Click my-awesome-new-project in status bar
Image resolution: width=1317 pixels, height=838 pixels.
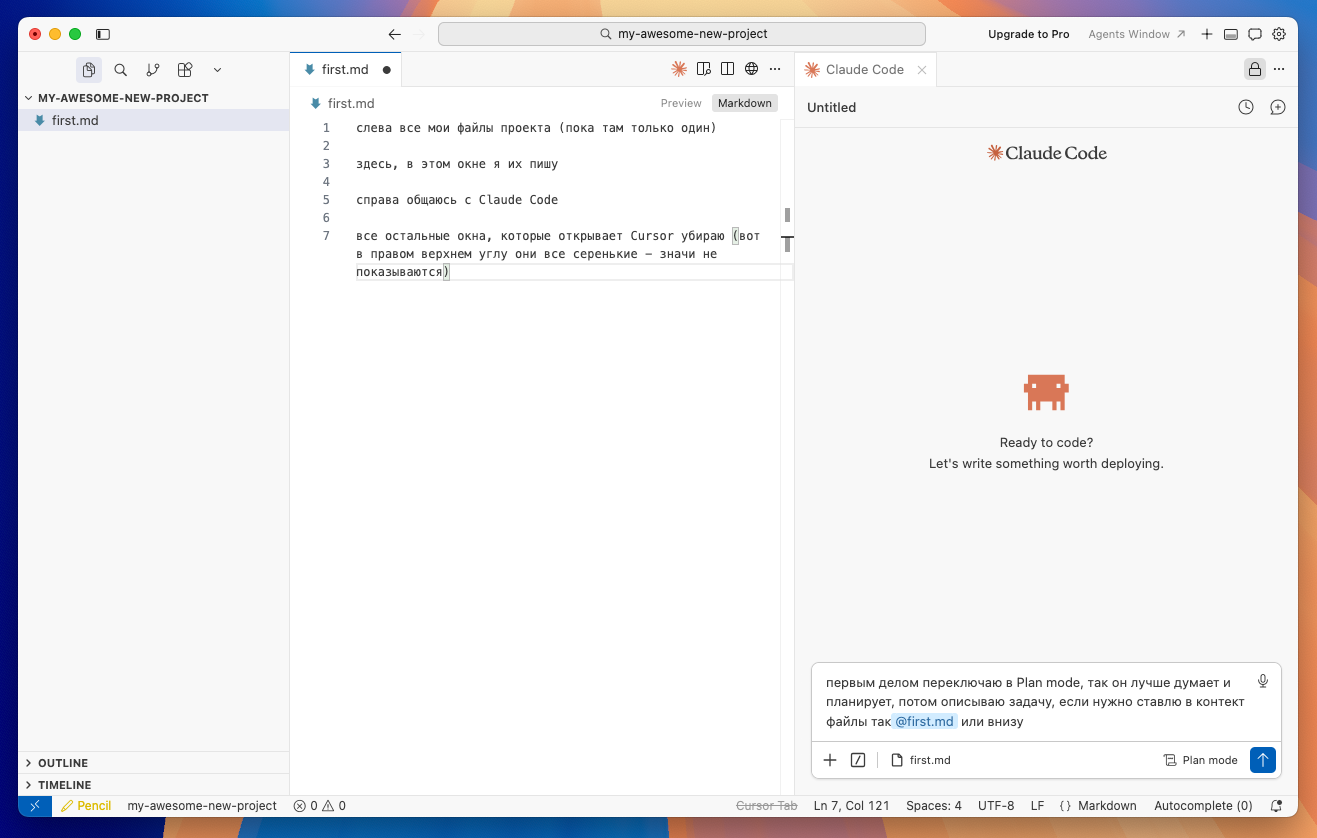click(x=202, y=806)
